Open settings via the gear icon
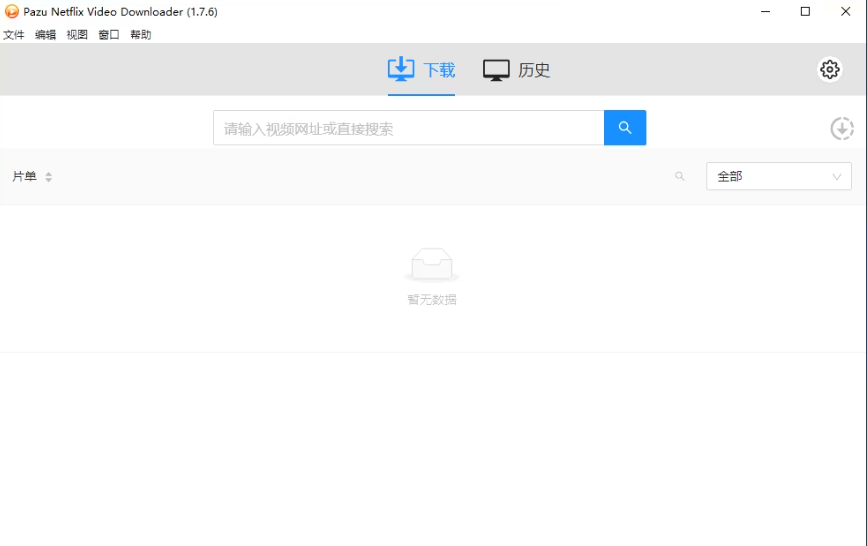Viewport: 867px width, 546px height. click(x=829, y=70)
